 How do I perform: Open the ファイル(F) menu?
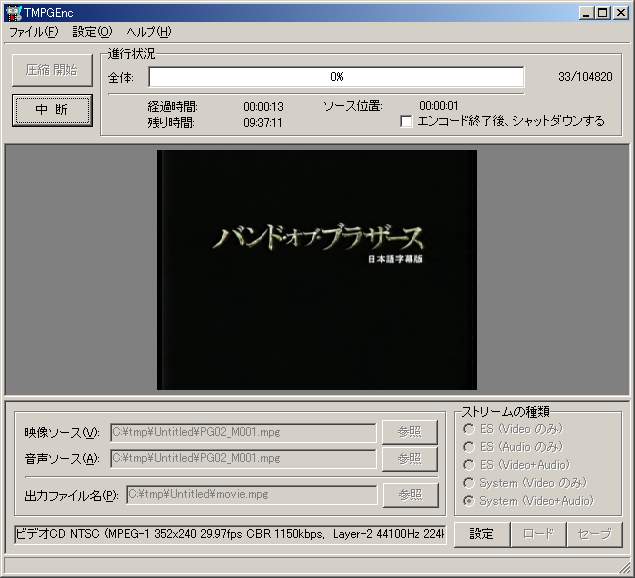(34, 32)
